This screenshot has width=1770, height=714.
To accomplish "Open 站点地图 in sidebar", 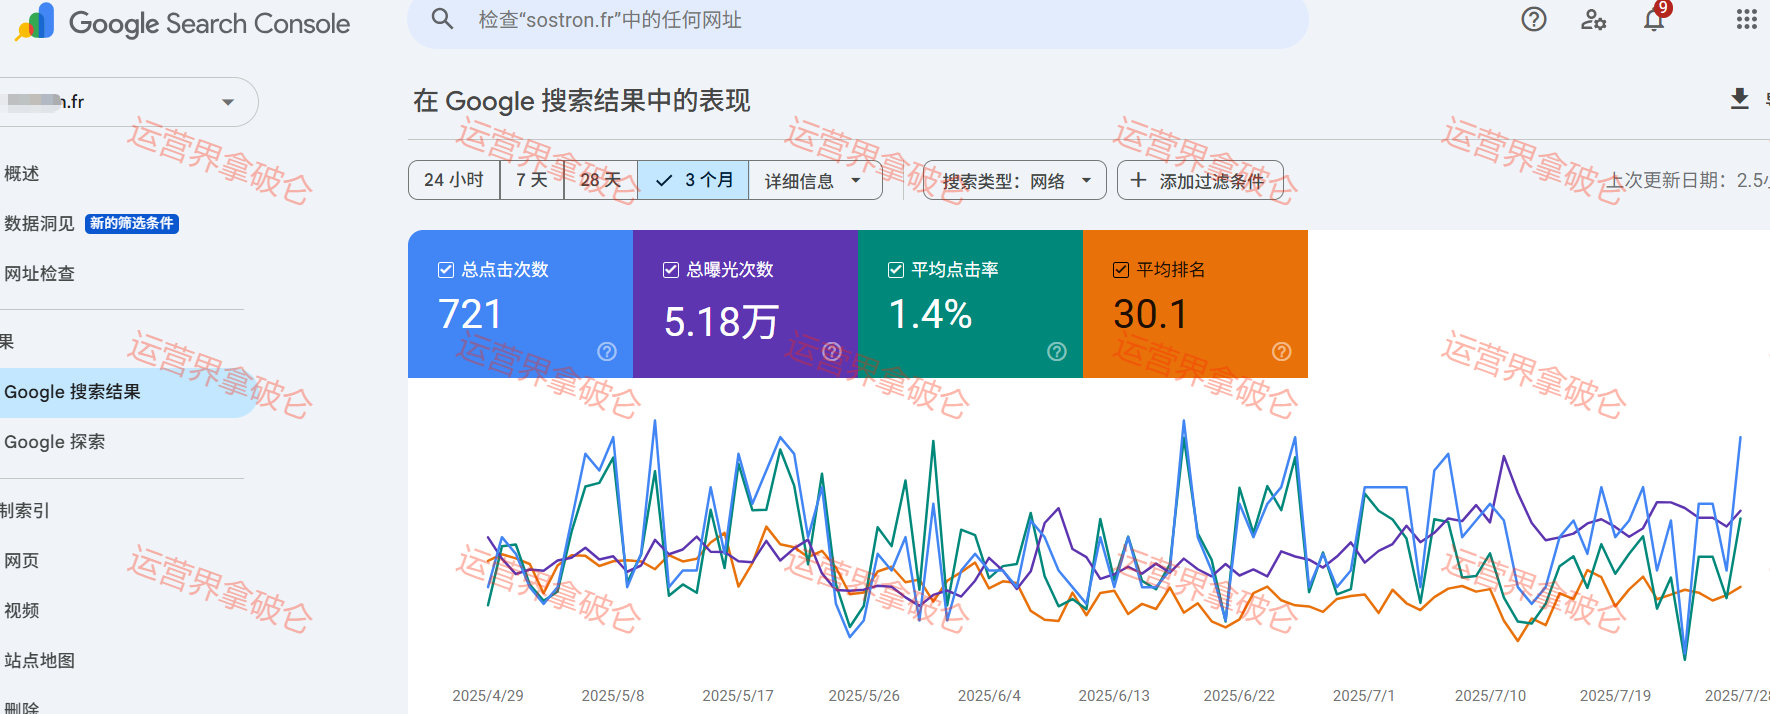I will [x=39, y=661].
